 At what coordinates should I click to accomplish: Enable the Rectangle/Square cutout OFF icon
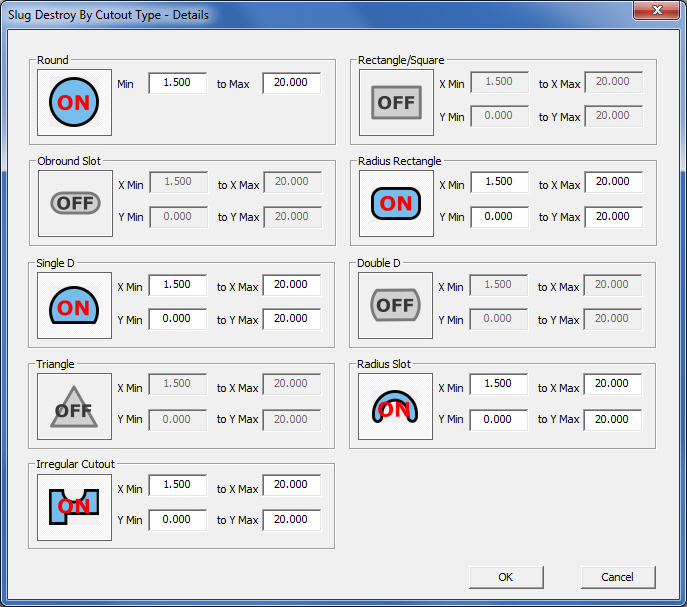[x=396, y=102]
